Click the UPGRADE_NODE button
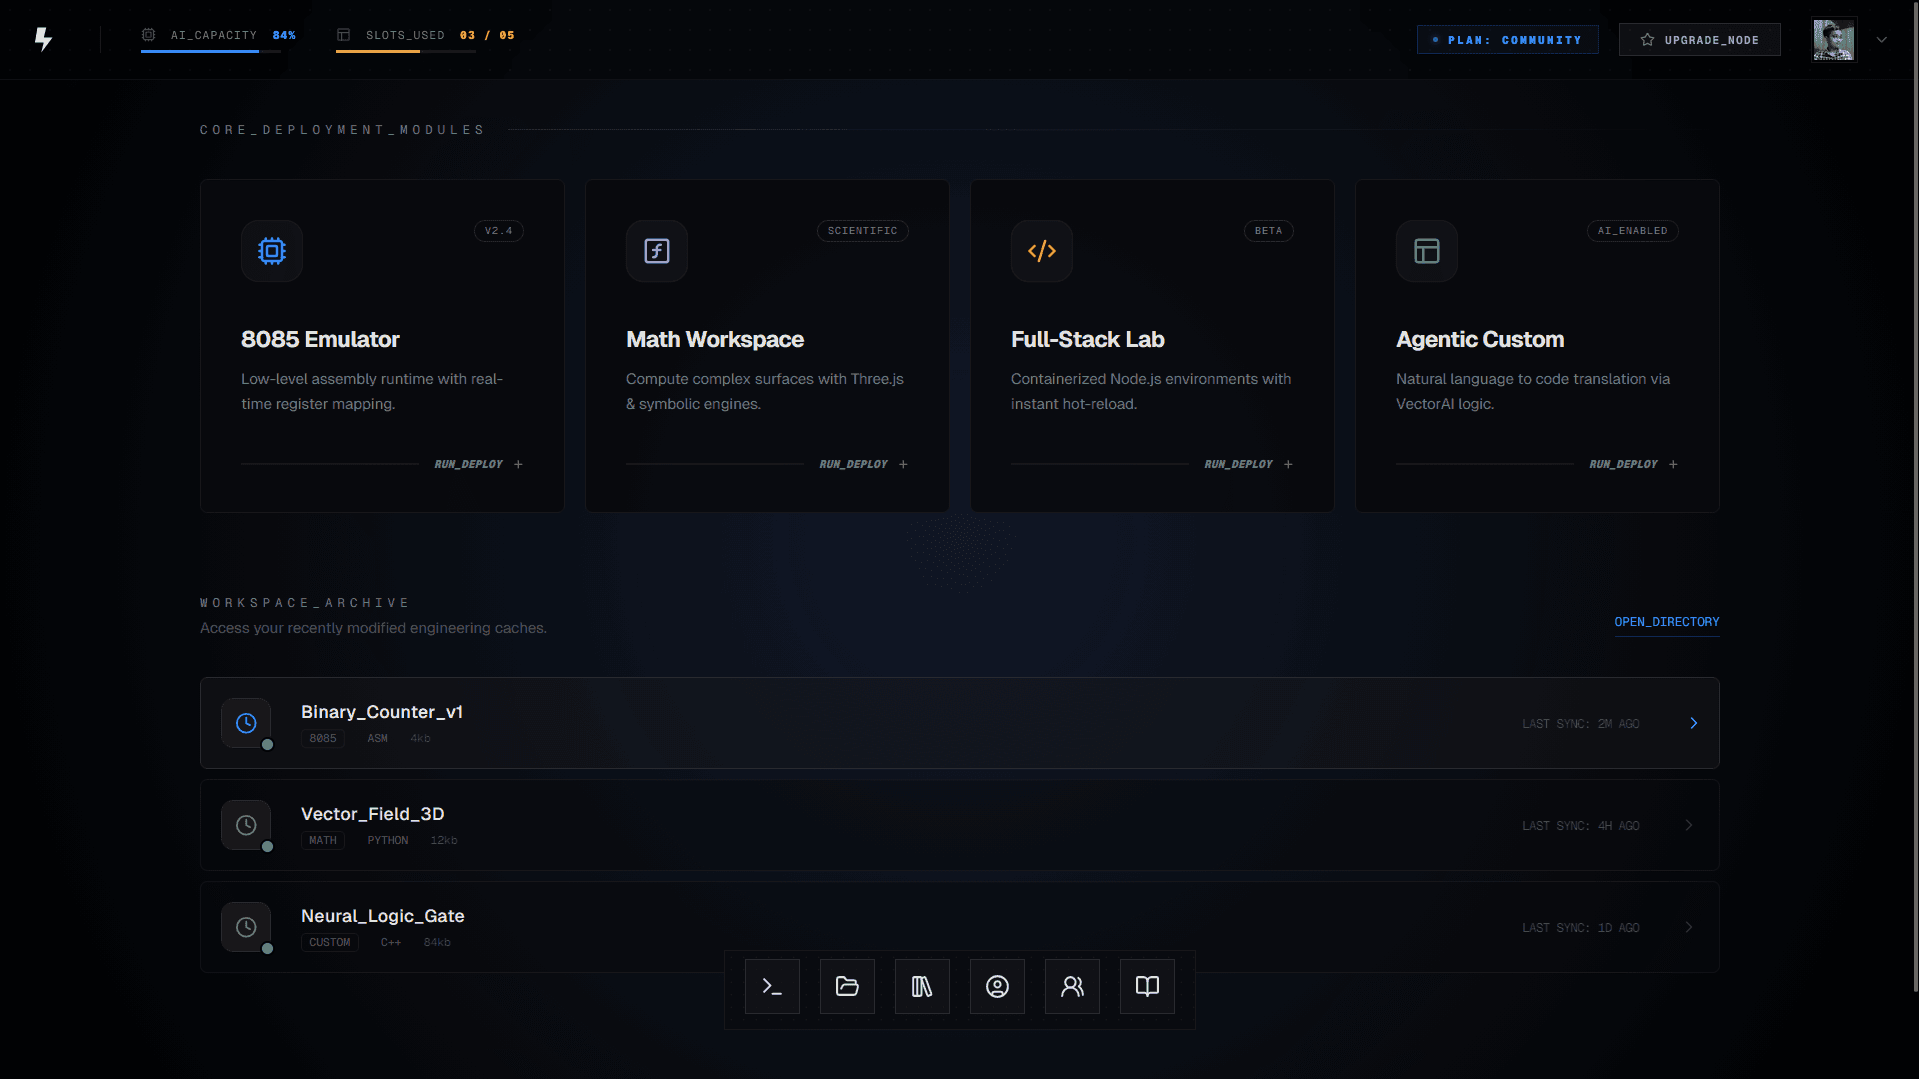 (x=1698, y=40)
